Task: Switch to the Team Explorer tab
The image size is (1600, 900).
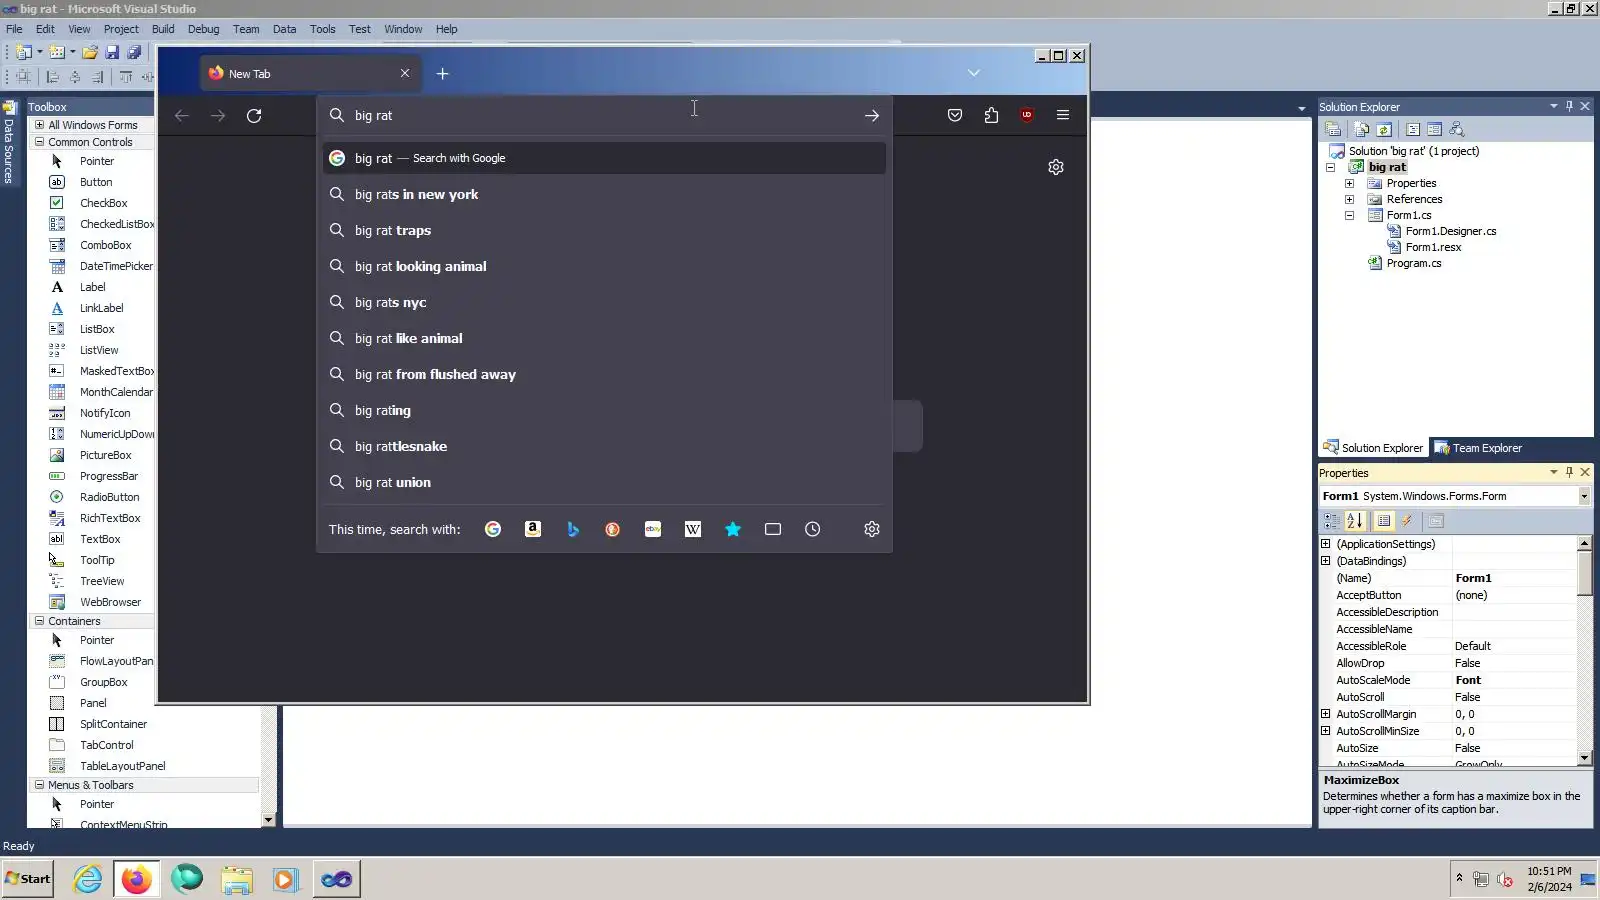Action: point(1479,448)
